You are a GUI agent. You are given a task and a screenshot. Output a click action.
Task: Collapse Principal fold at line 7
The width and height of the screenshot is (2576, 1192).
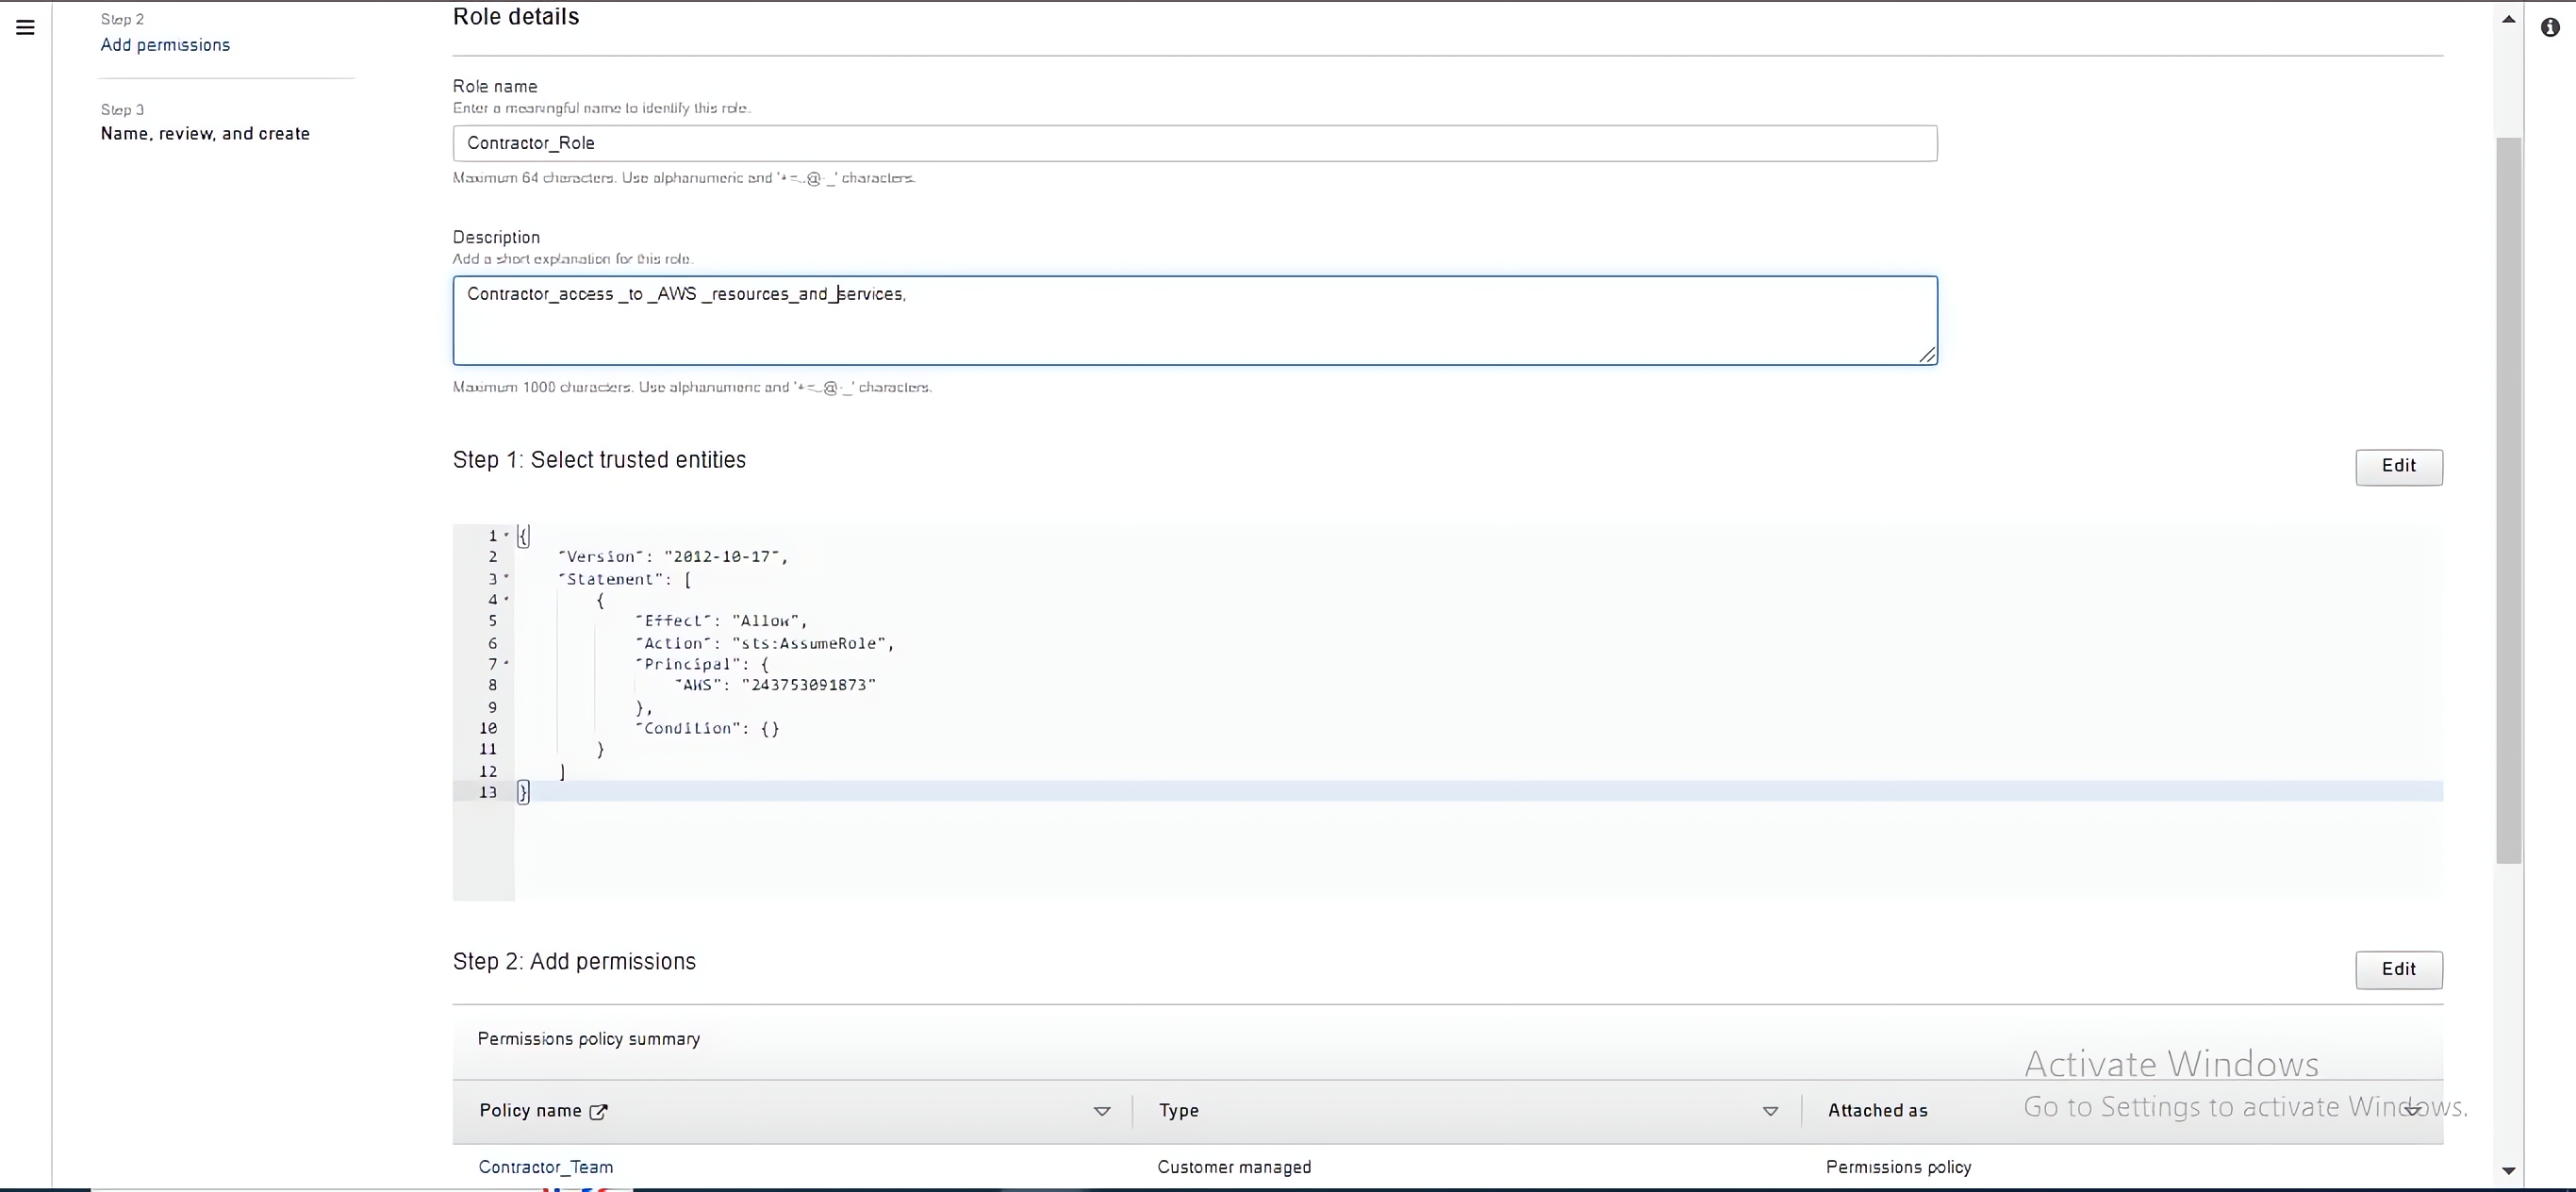[507, 663]
